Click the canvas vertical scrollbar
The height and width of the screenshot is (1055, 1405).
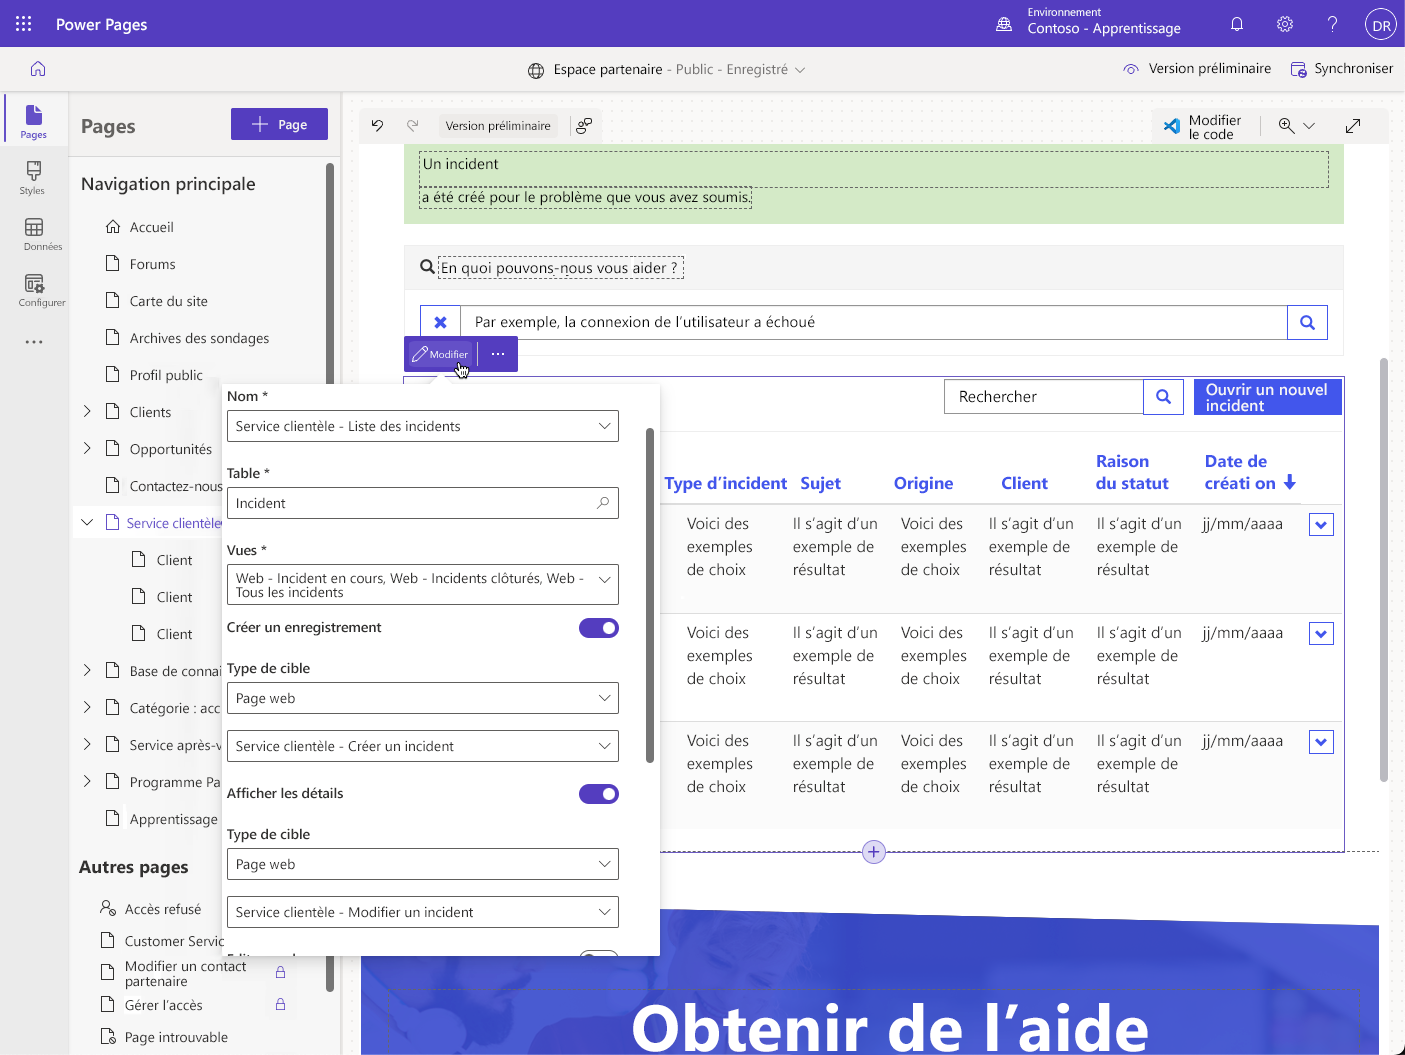1384,569
